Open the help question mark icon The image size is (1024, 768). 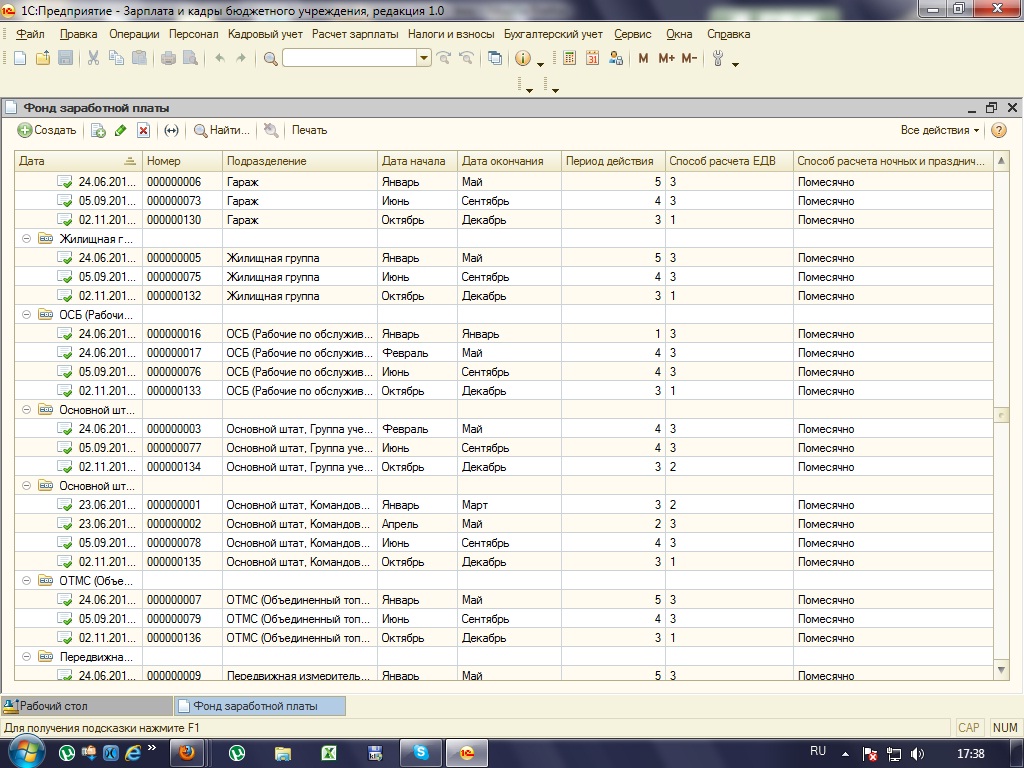[x=998, y=130]
